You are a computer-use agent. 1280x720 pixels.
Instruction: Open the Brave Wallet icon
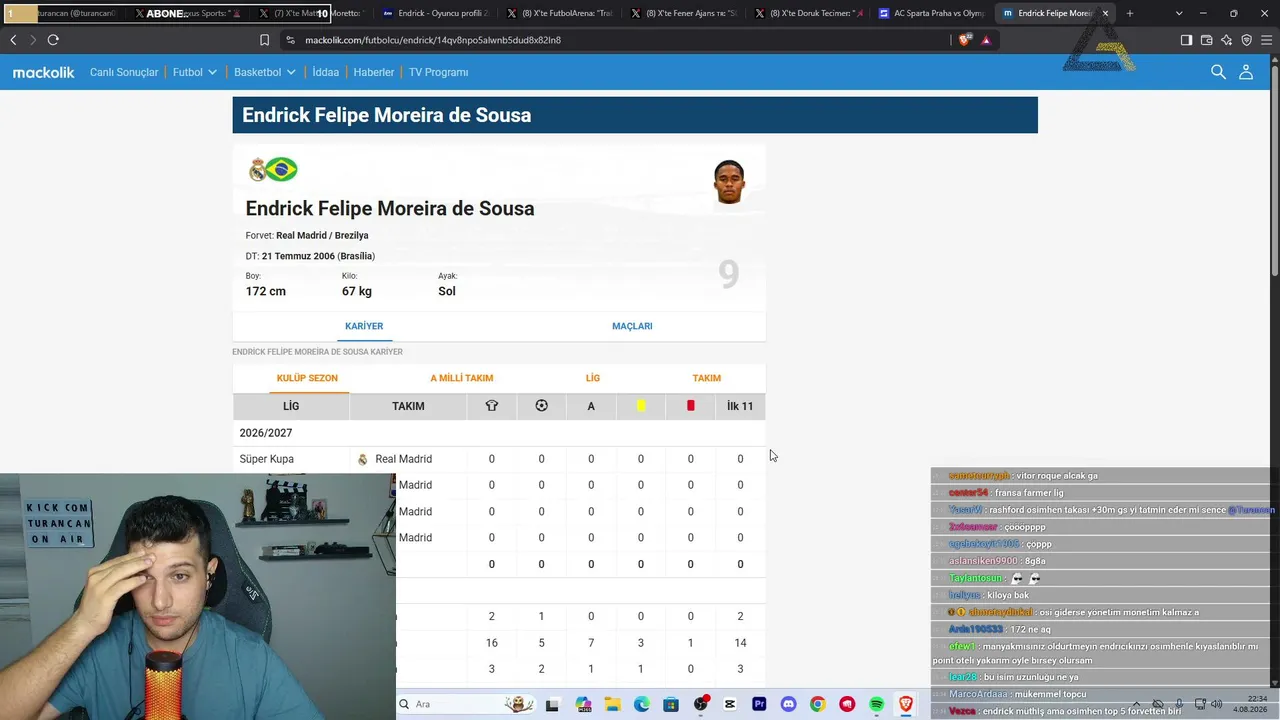(x=1206, y=40)
